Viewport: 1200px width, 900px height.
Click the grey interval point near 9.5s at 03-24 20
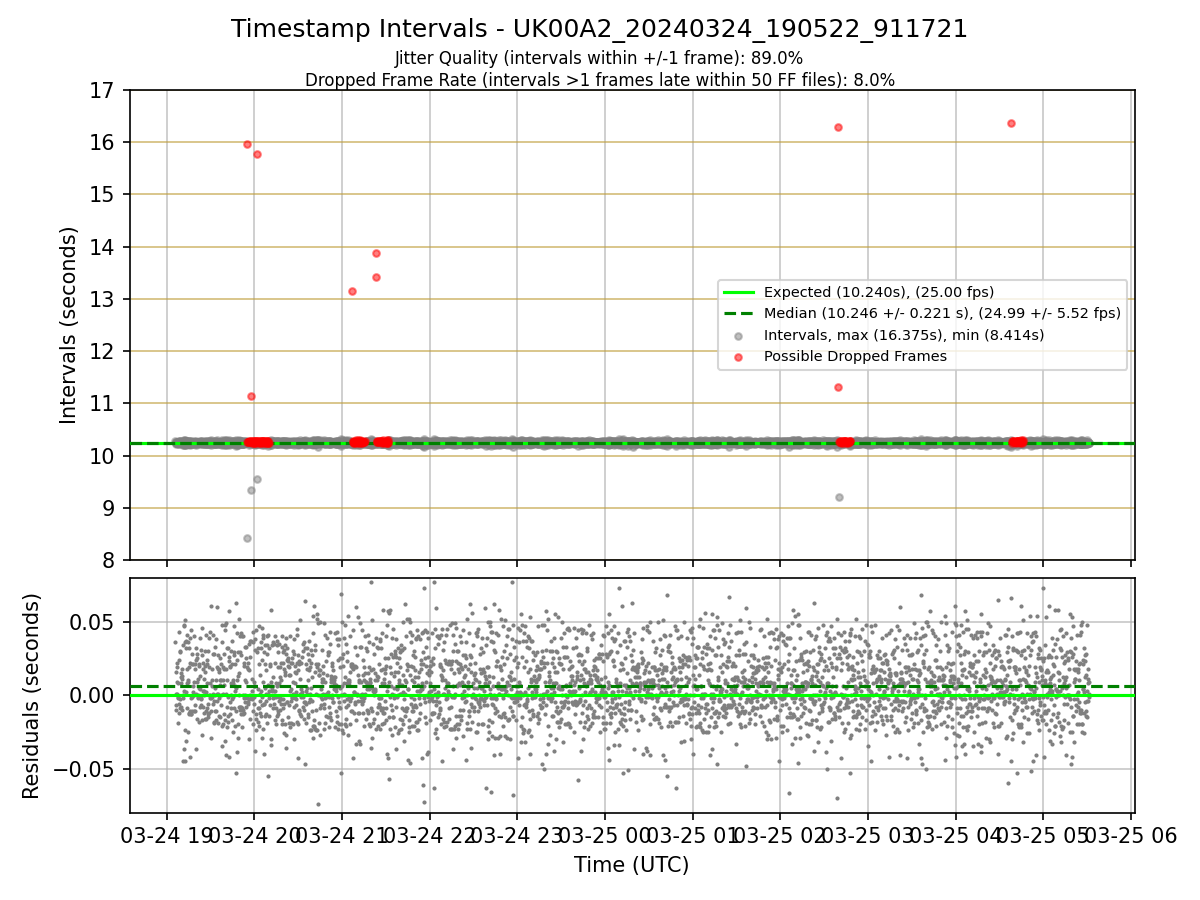pyautogui.click(x=257, y=479)
